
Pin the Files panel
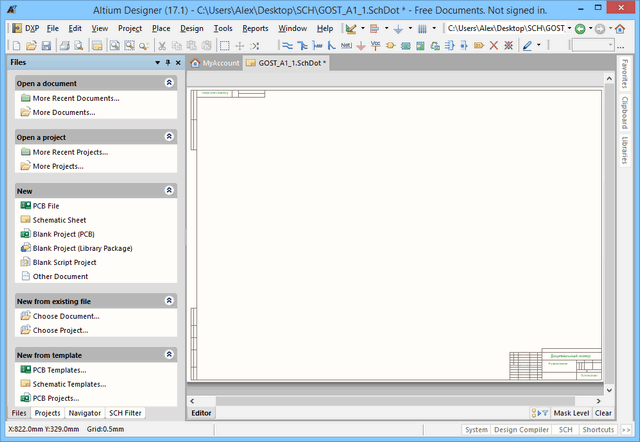click(167, 62)
